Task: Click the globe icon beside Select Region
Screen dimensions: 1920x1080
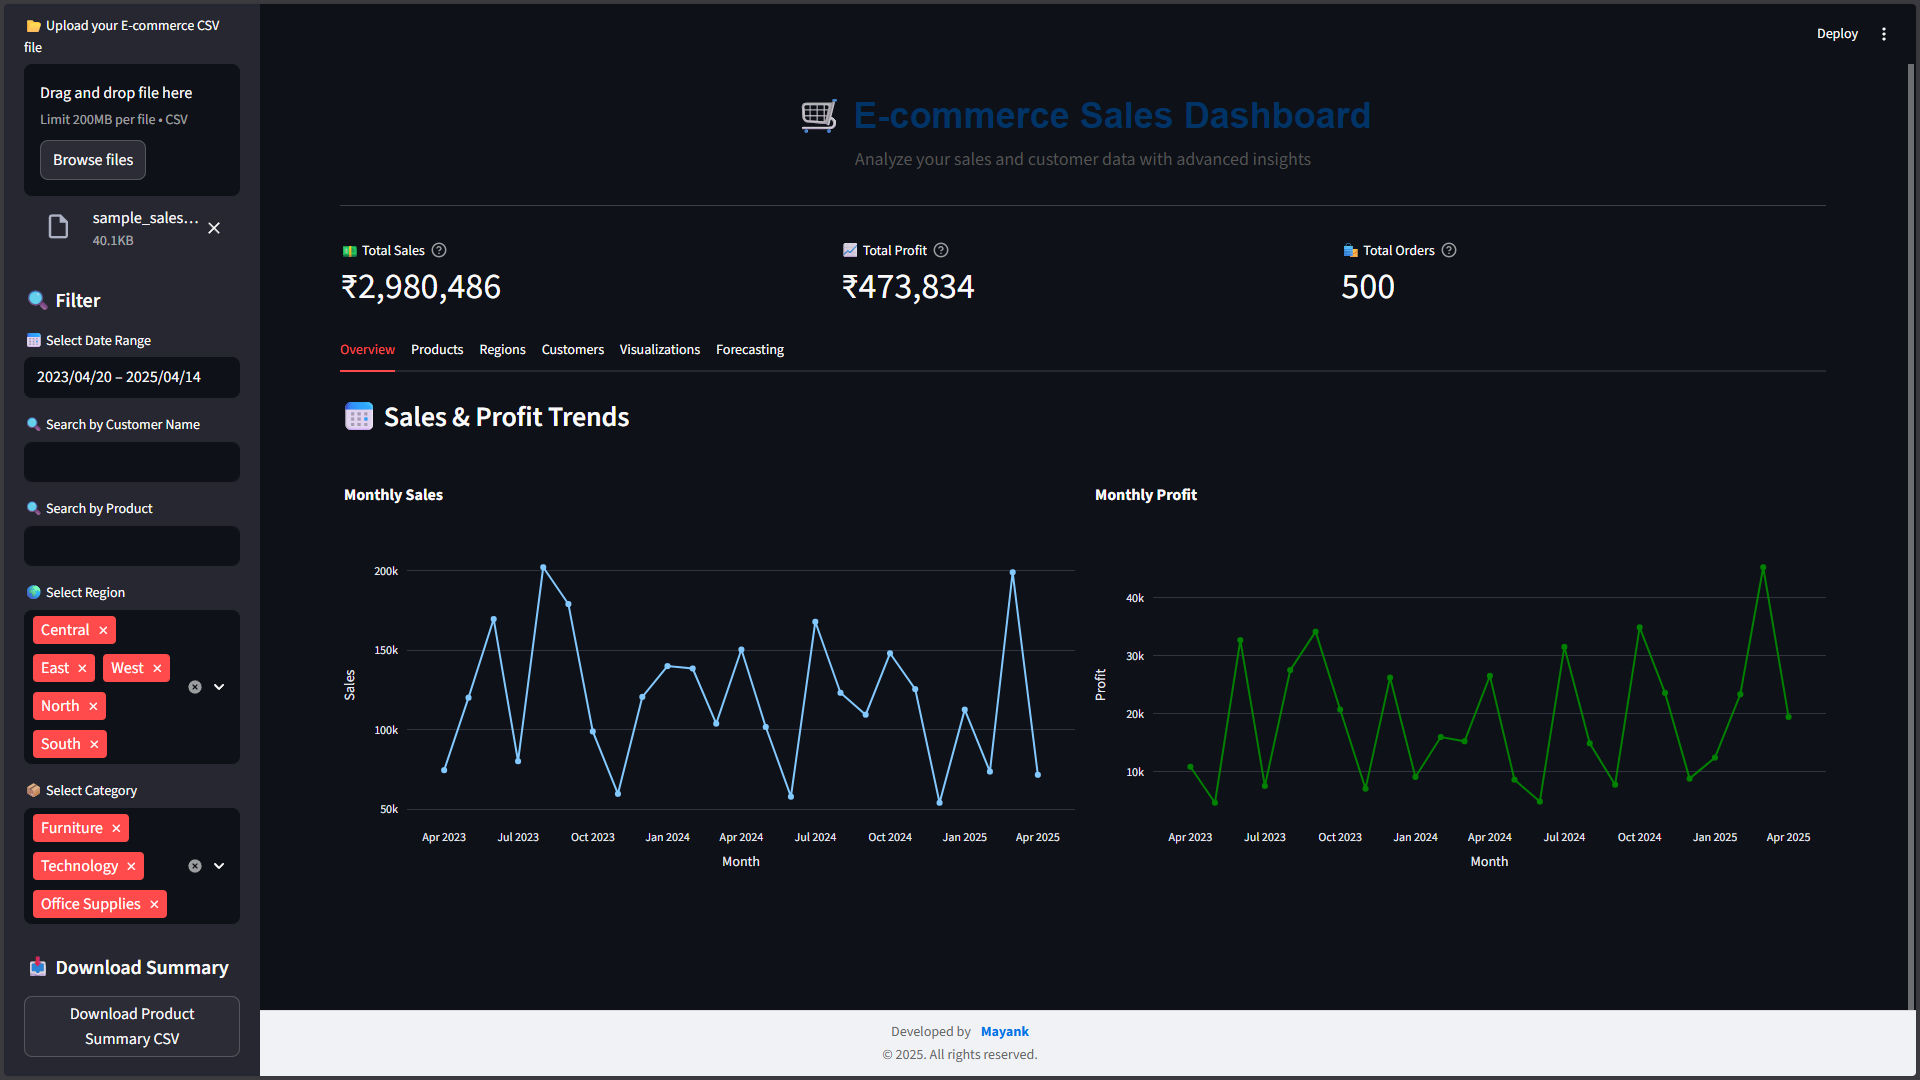Action: click(33, 592)
